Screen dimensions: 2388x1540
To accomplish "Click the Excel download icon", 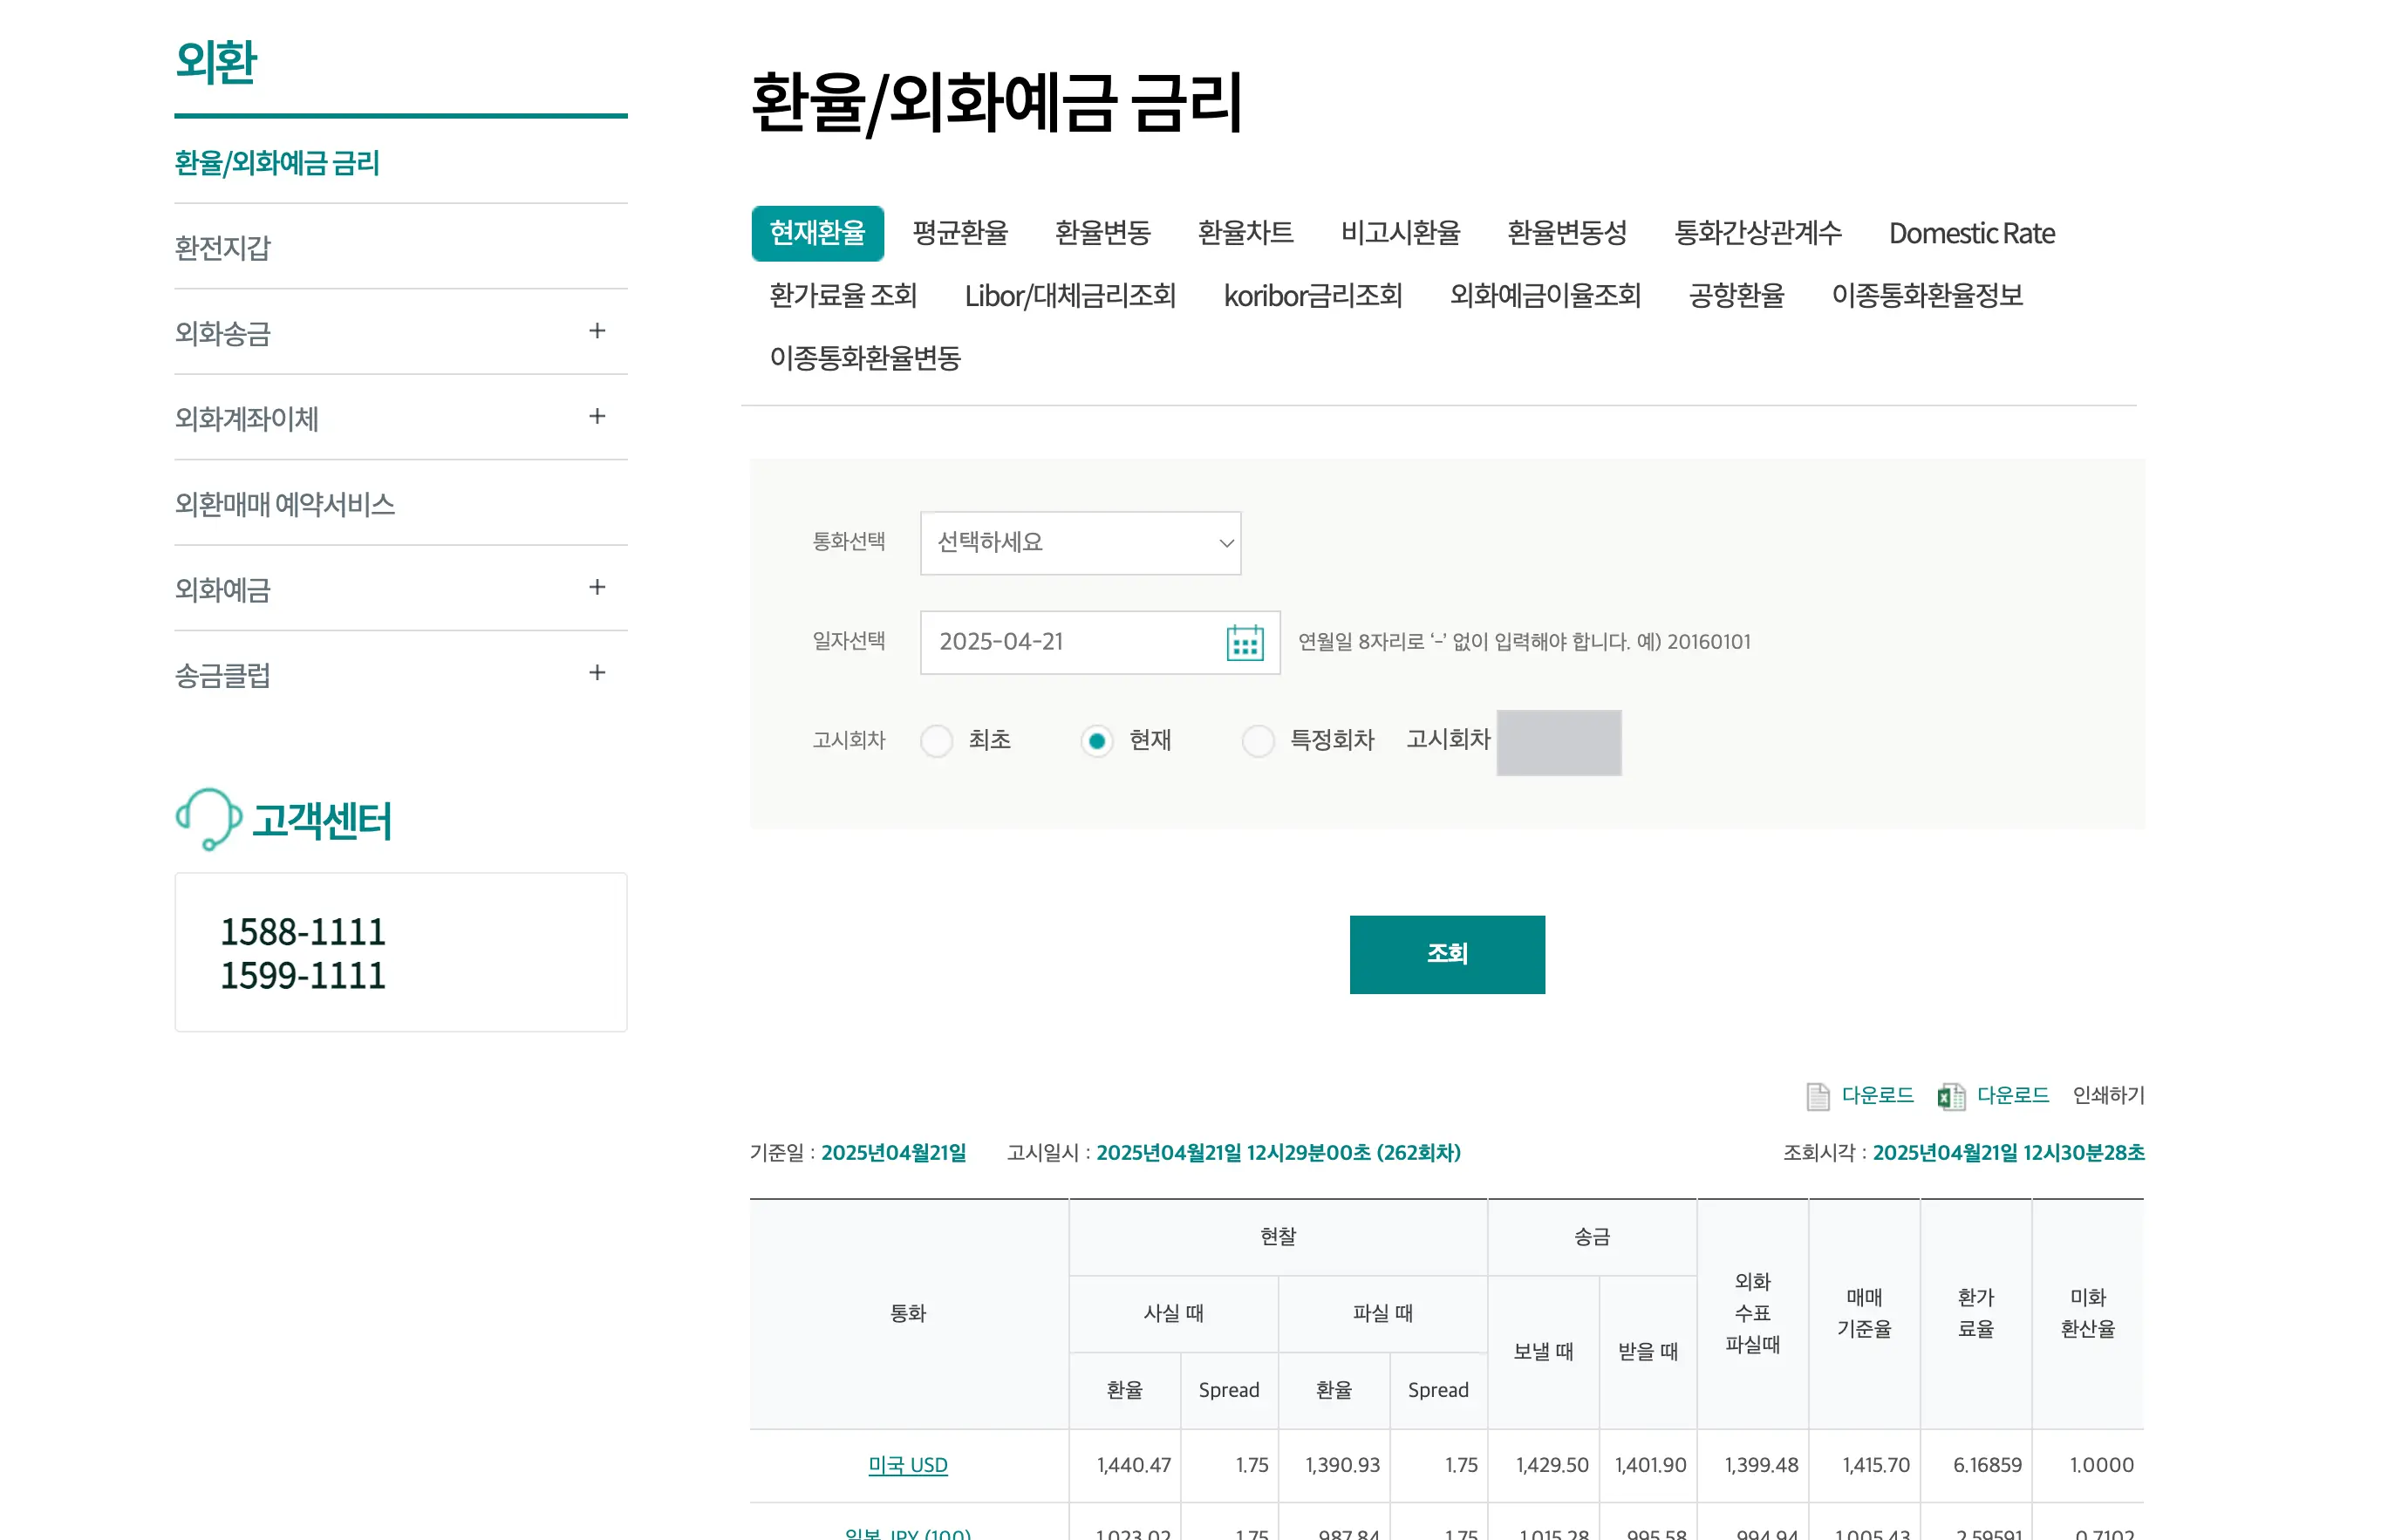I will 1950,1096.
